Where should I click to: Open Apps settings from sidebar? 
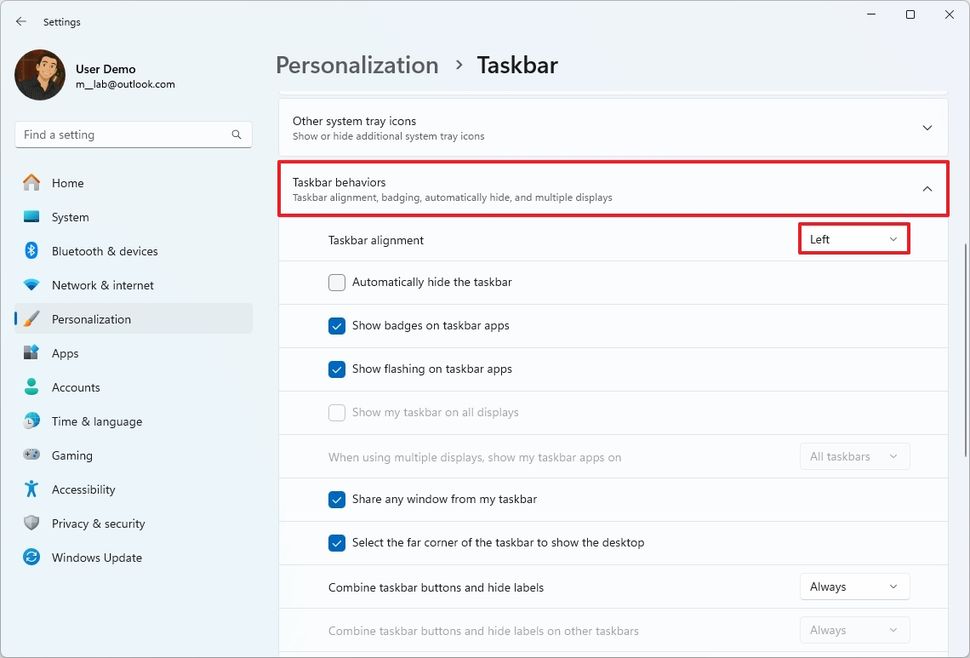(35, 353)
